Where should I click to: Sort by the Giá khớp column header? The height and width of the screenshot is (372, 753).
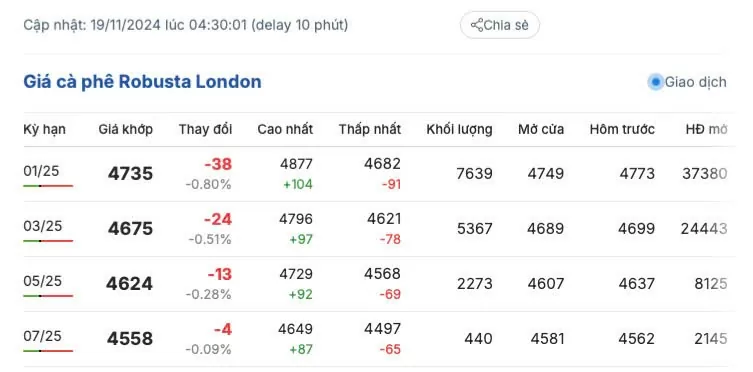(x=126, y=129)
